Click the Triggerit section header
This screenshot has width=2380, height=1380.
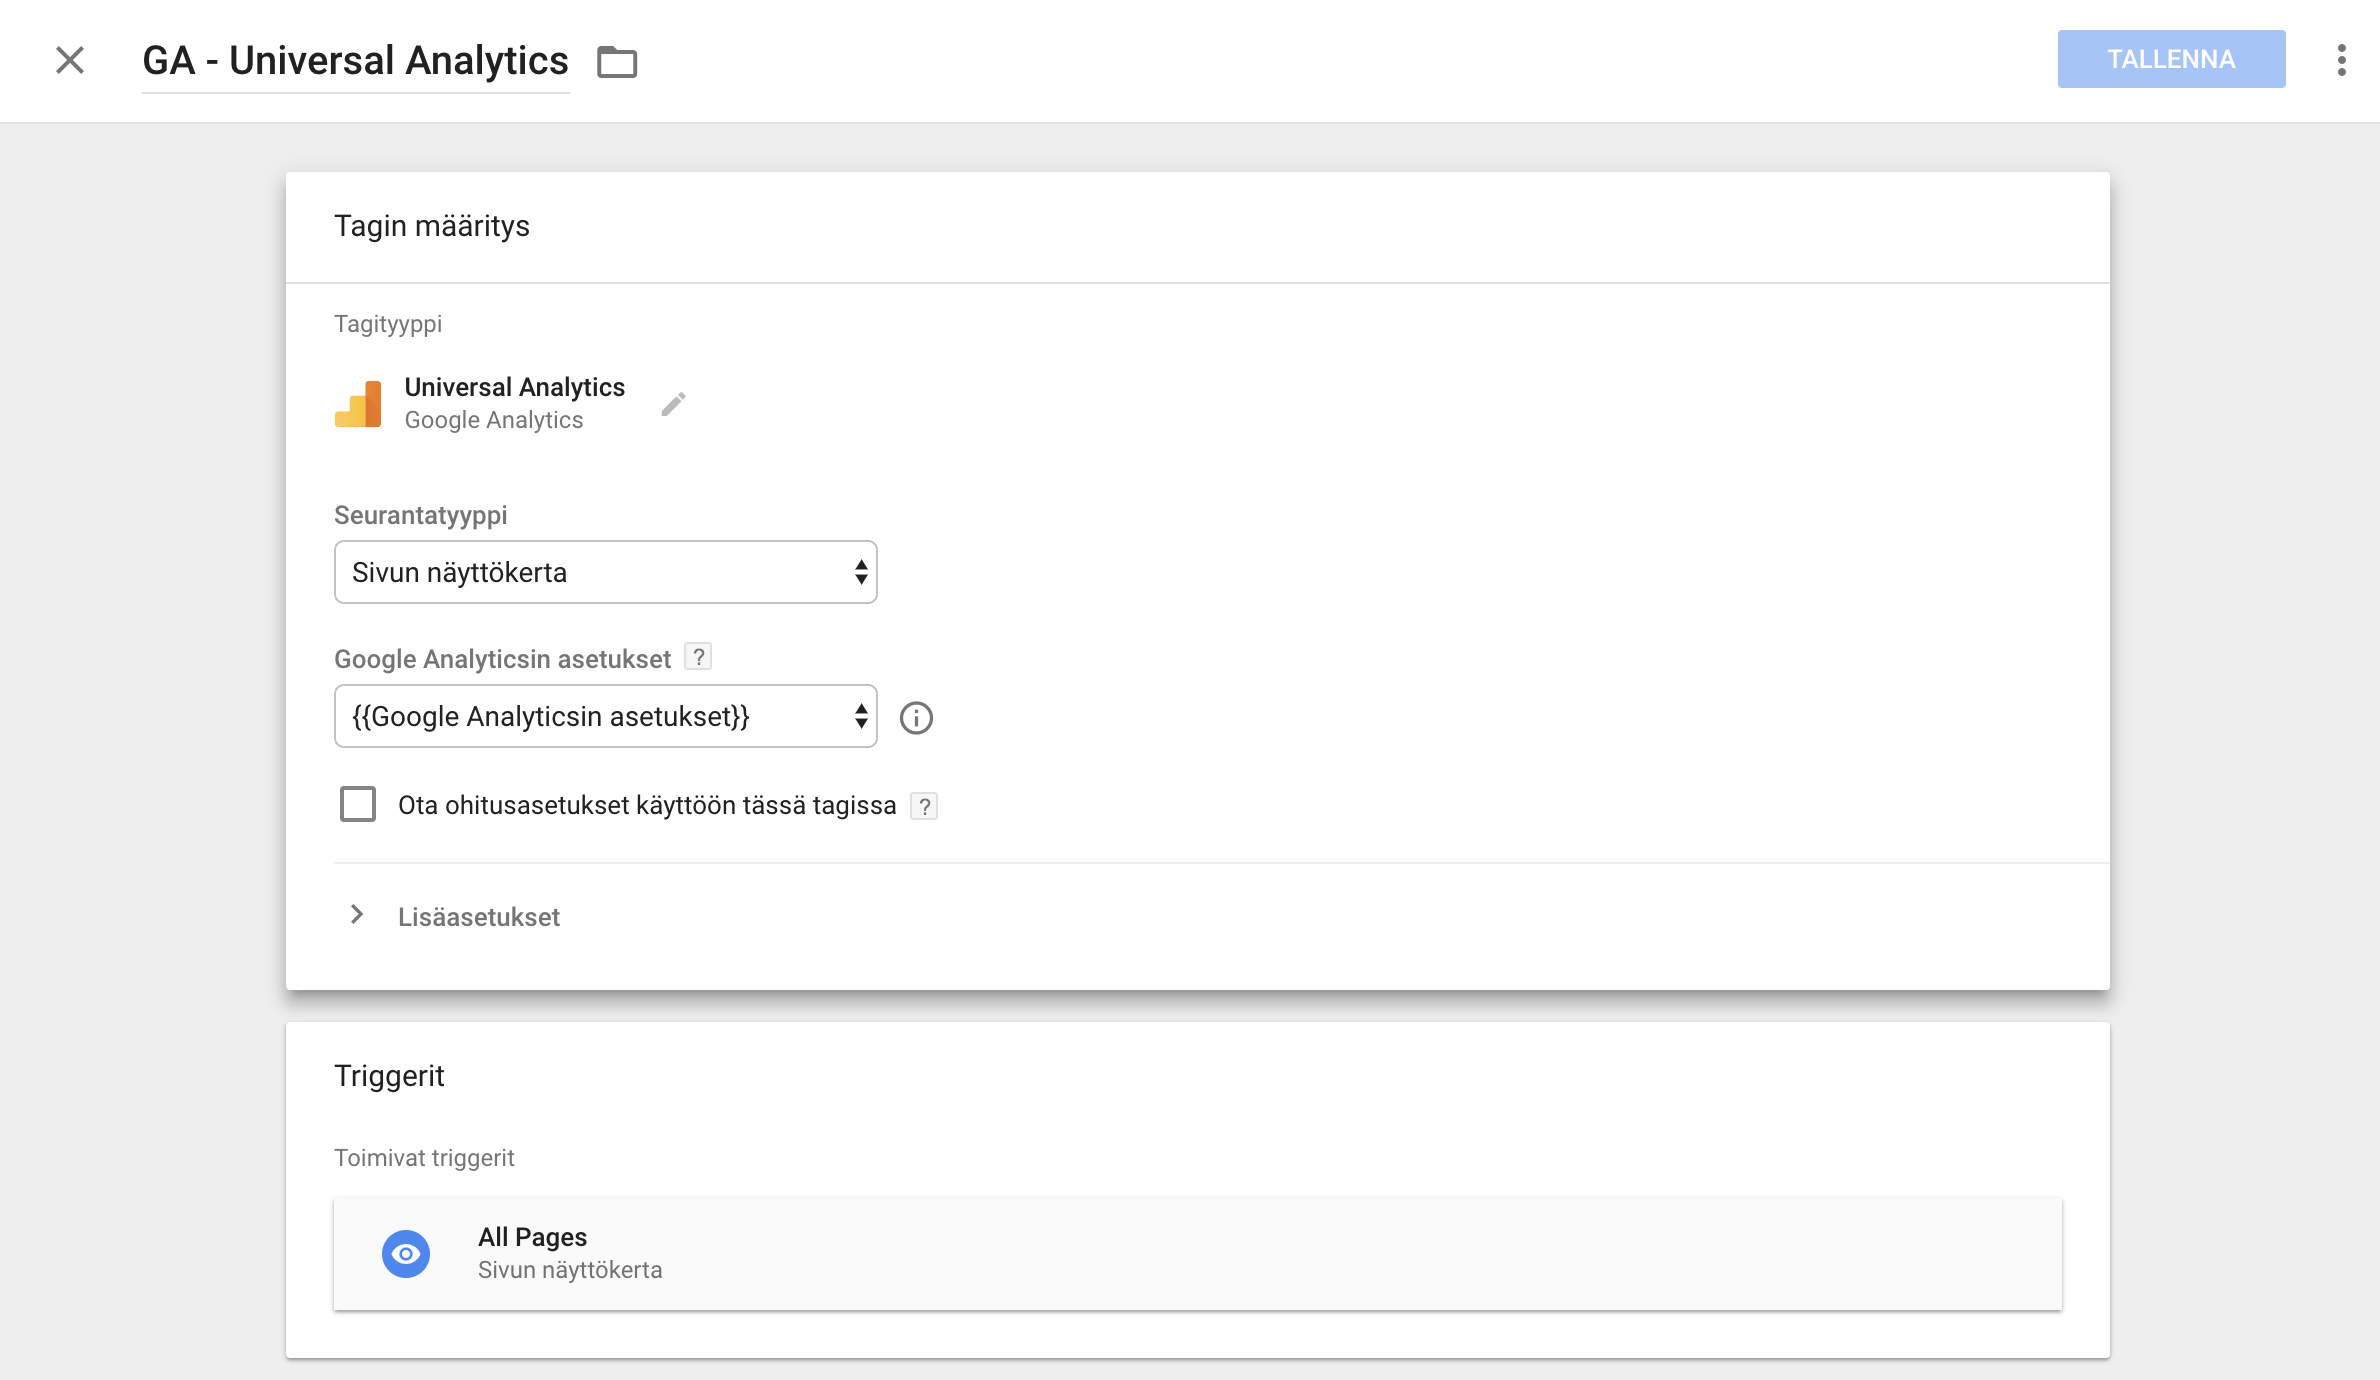click(389, 1076)
